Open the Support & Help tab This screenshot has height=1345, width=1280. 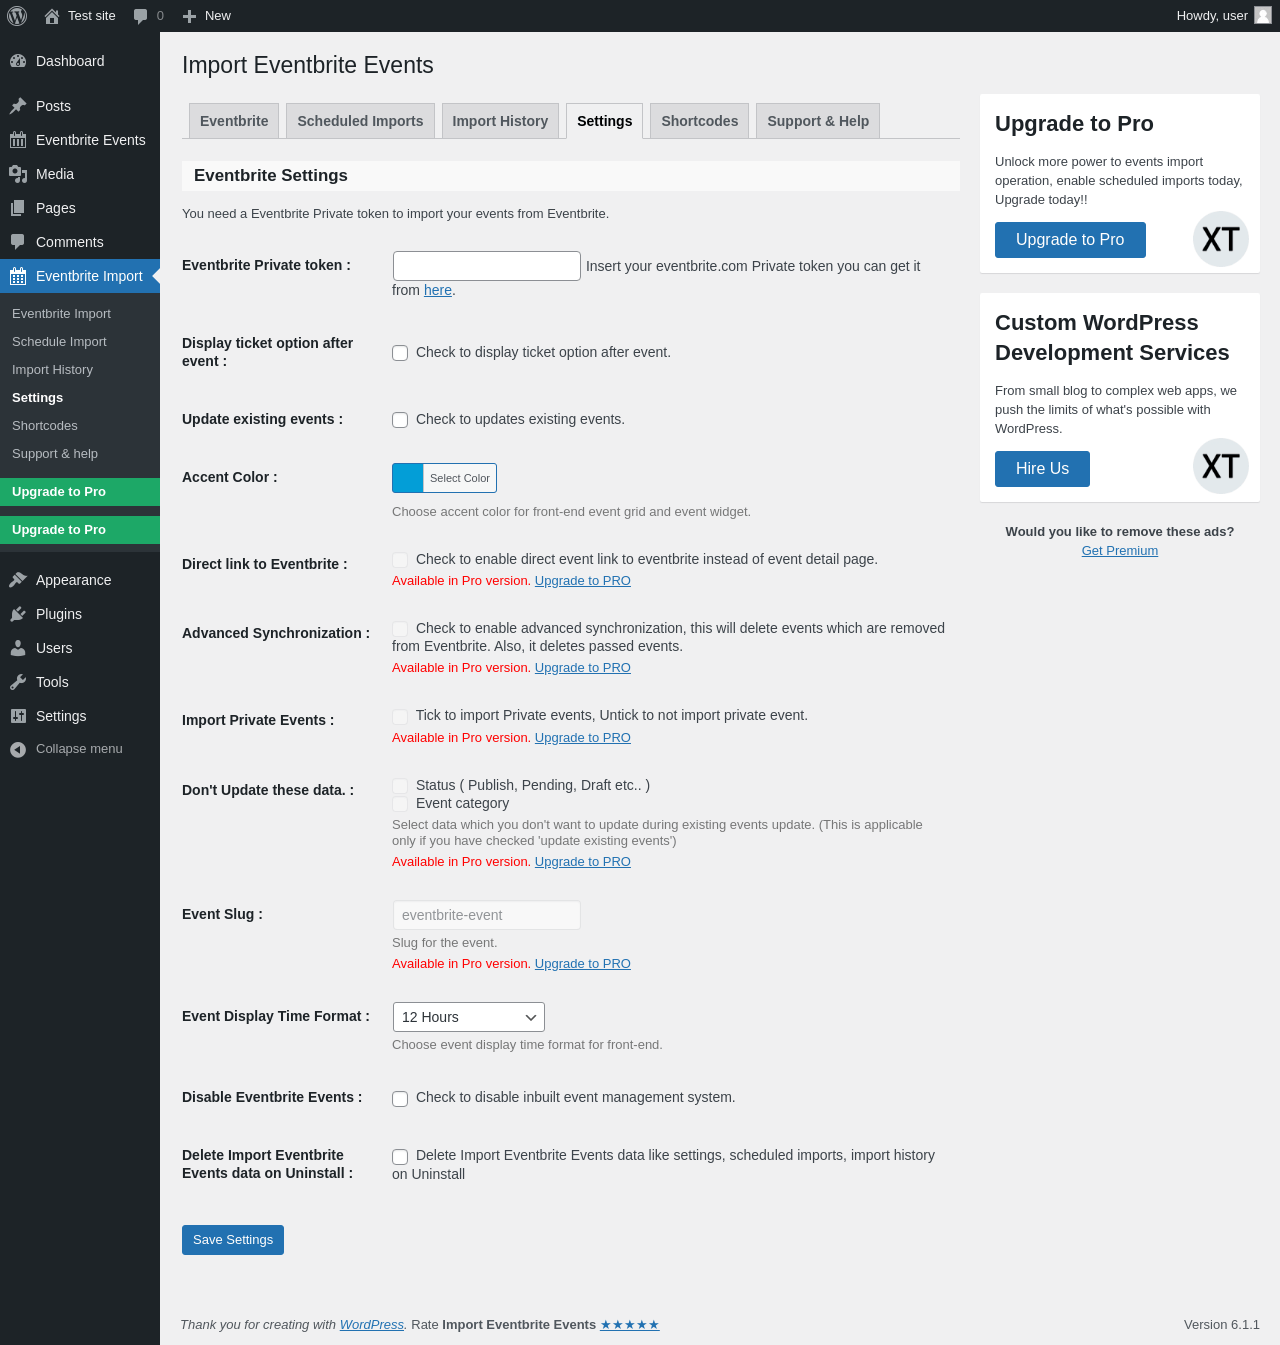(x=818, y=121)
